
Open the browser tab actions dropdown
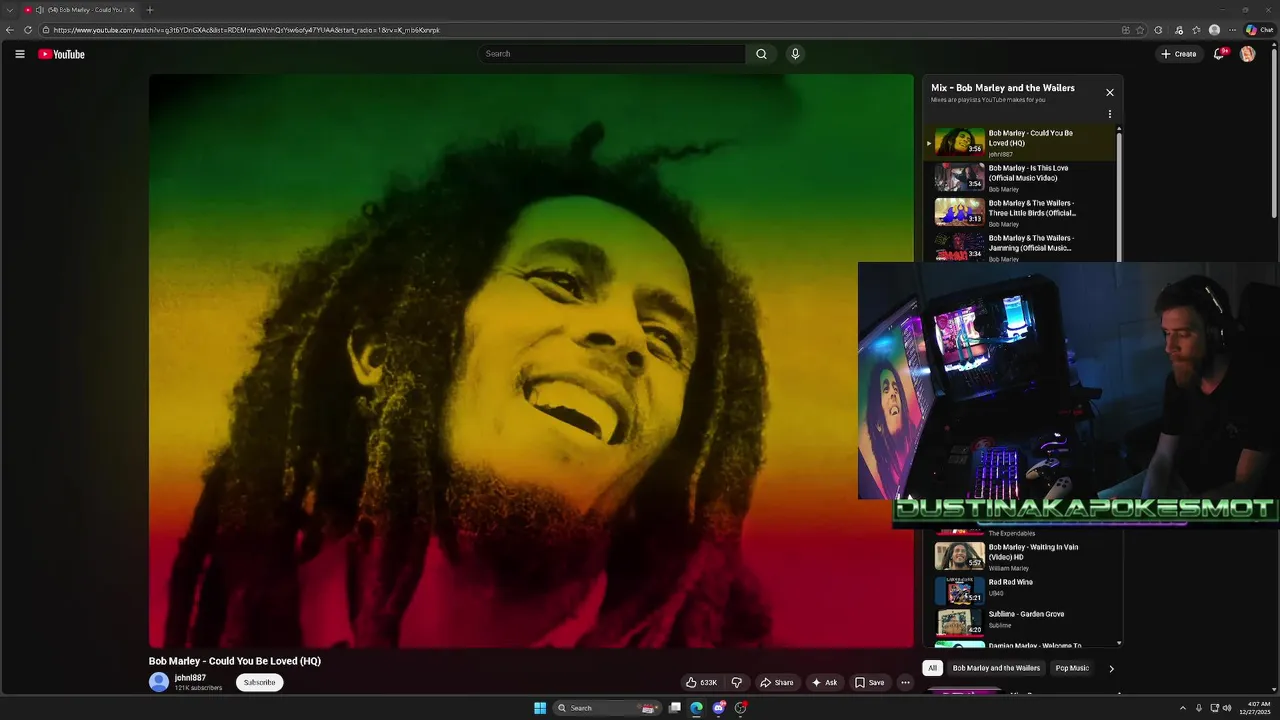9,10
